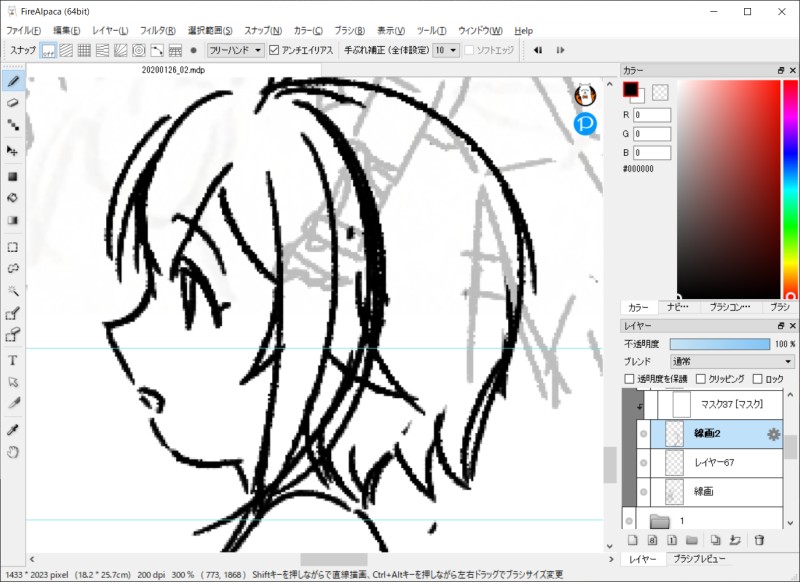Enable crisscross grid snap
This screenshot has width=800, height=582.
tap(85, 50)
